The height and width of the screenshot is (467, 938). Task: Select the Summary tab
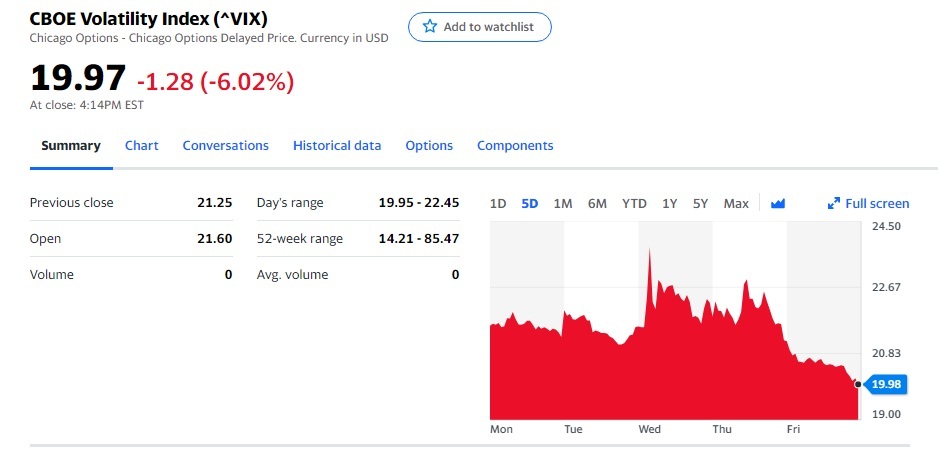pyautogui.click(x=71, y=146)
